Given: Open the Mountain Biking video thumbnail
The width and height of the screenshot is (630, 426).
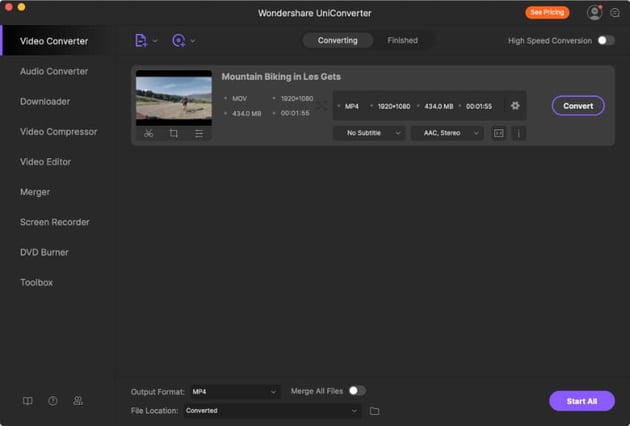Looking at the screenshot, I should point(174,98).
